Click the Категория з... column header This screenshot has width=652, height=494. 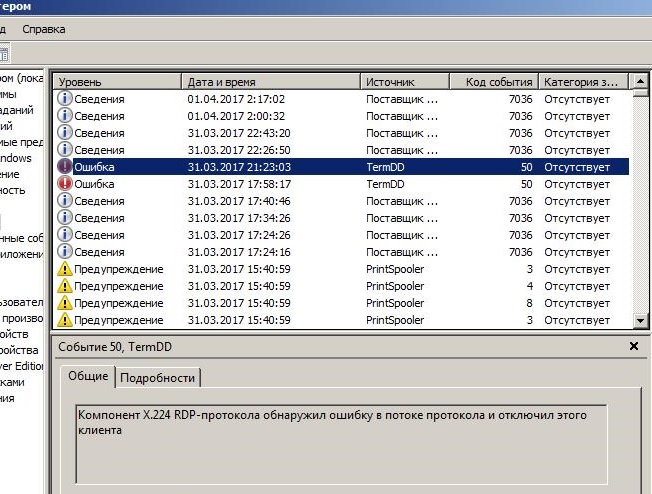click(x=586, y=82)
